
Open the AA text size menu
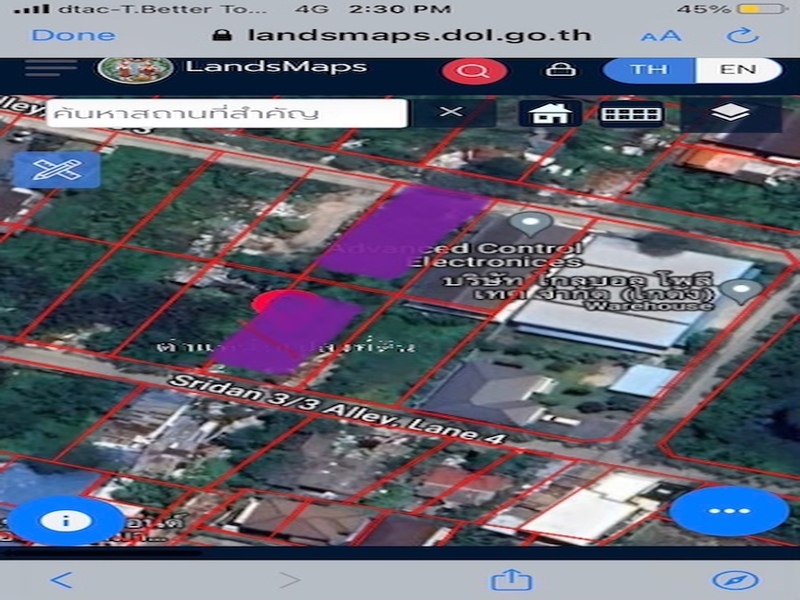[x=660, y=36]
